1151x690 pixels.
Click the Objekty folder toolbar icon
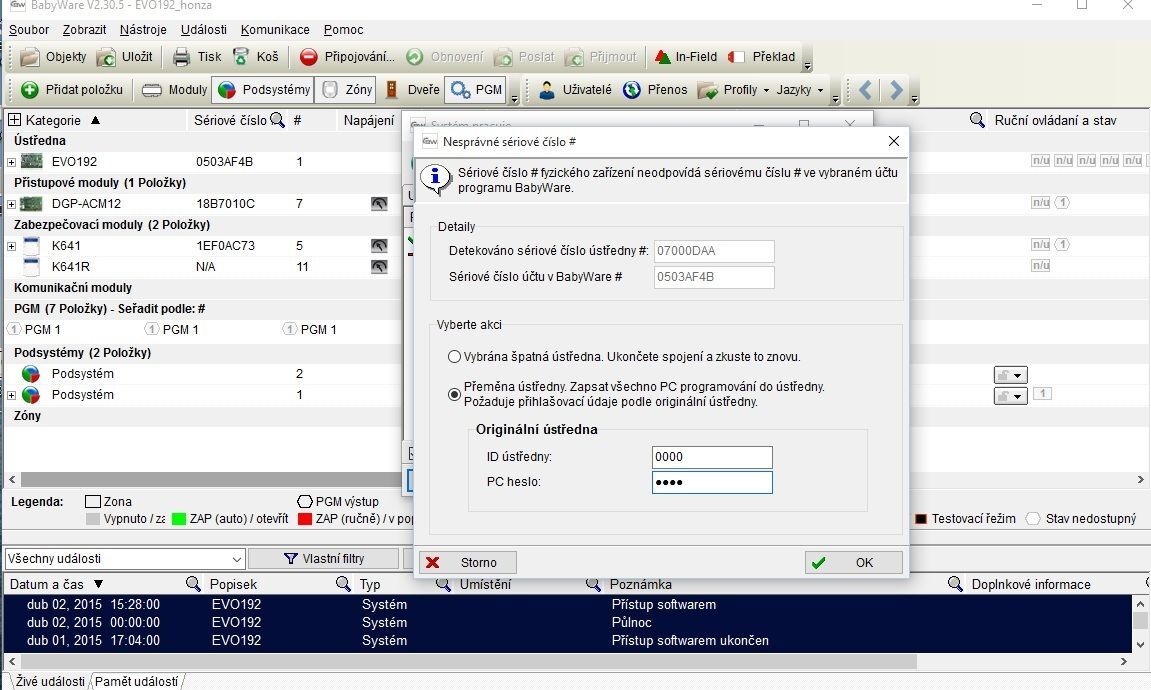coord(31,57)
